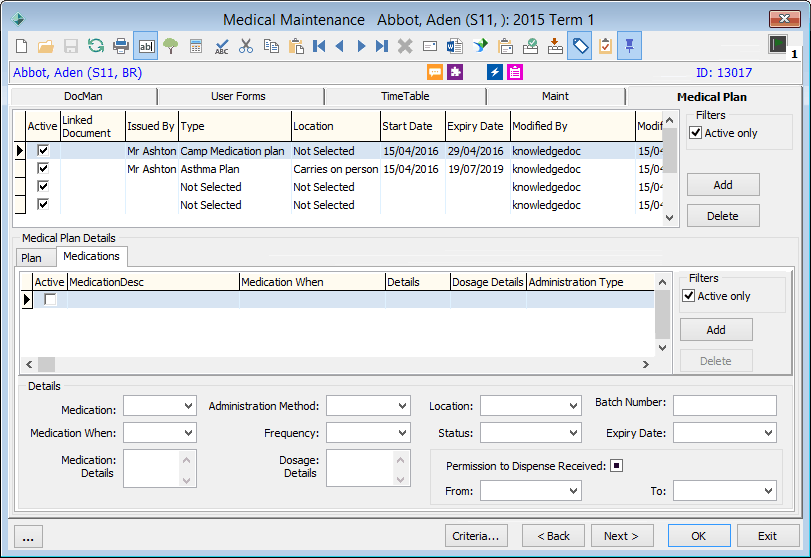Image resolution: width=811 pixels, height=558 pixels.
Task: Click the blue pushpin icon
Action: pyautogui.click(x=629, y=46)
